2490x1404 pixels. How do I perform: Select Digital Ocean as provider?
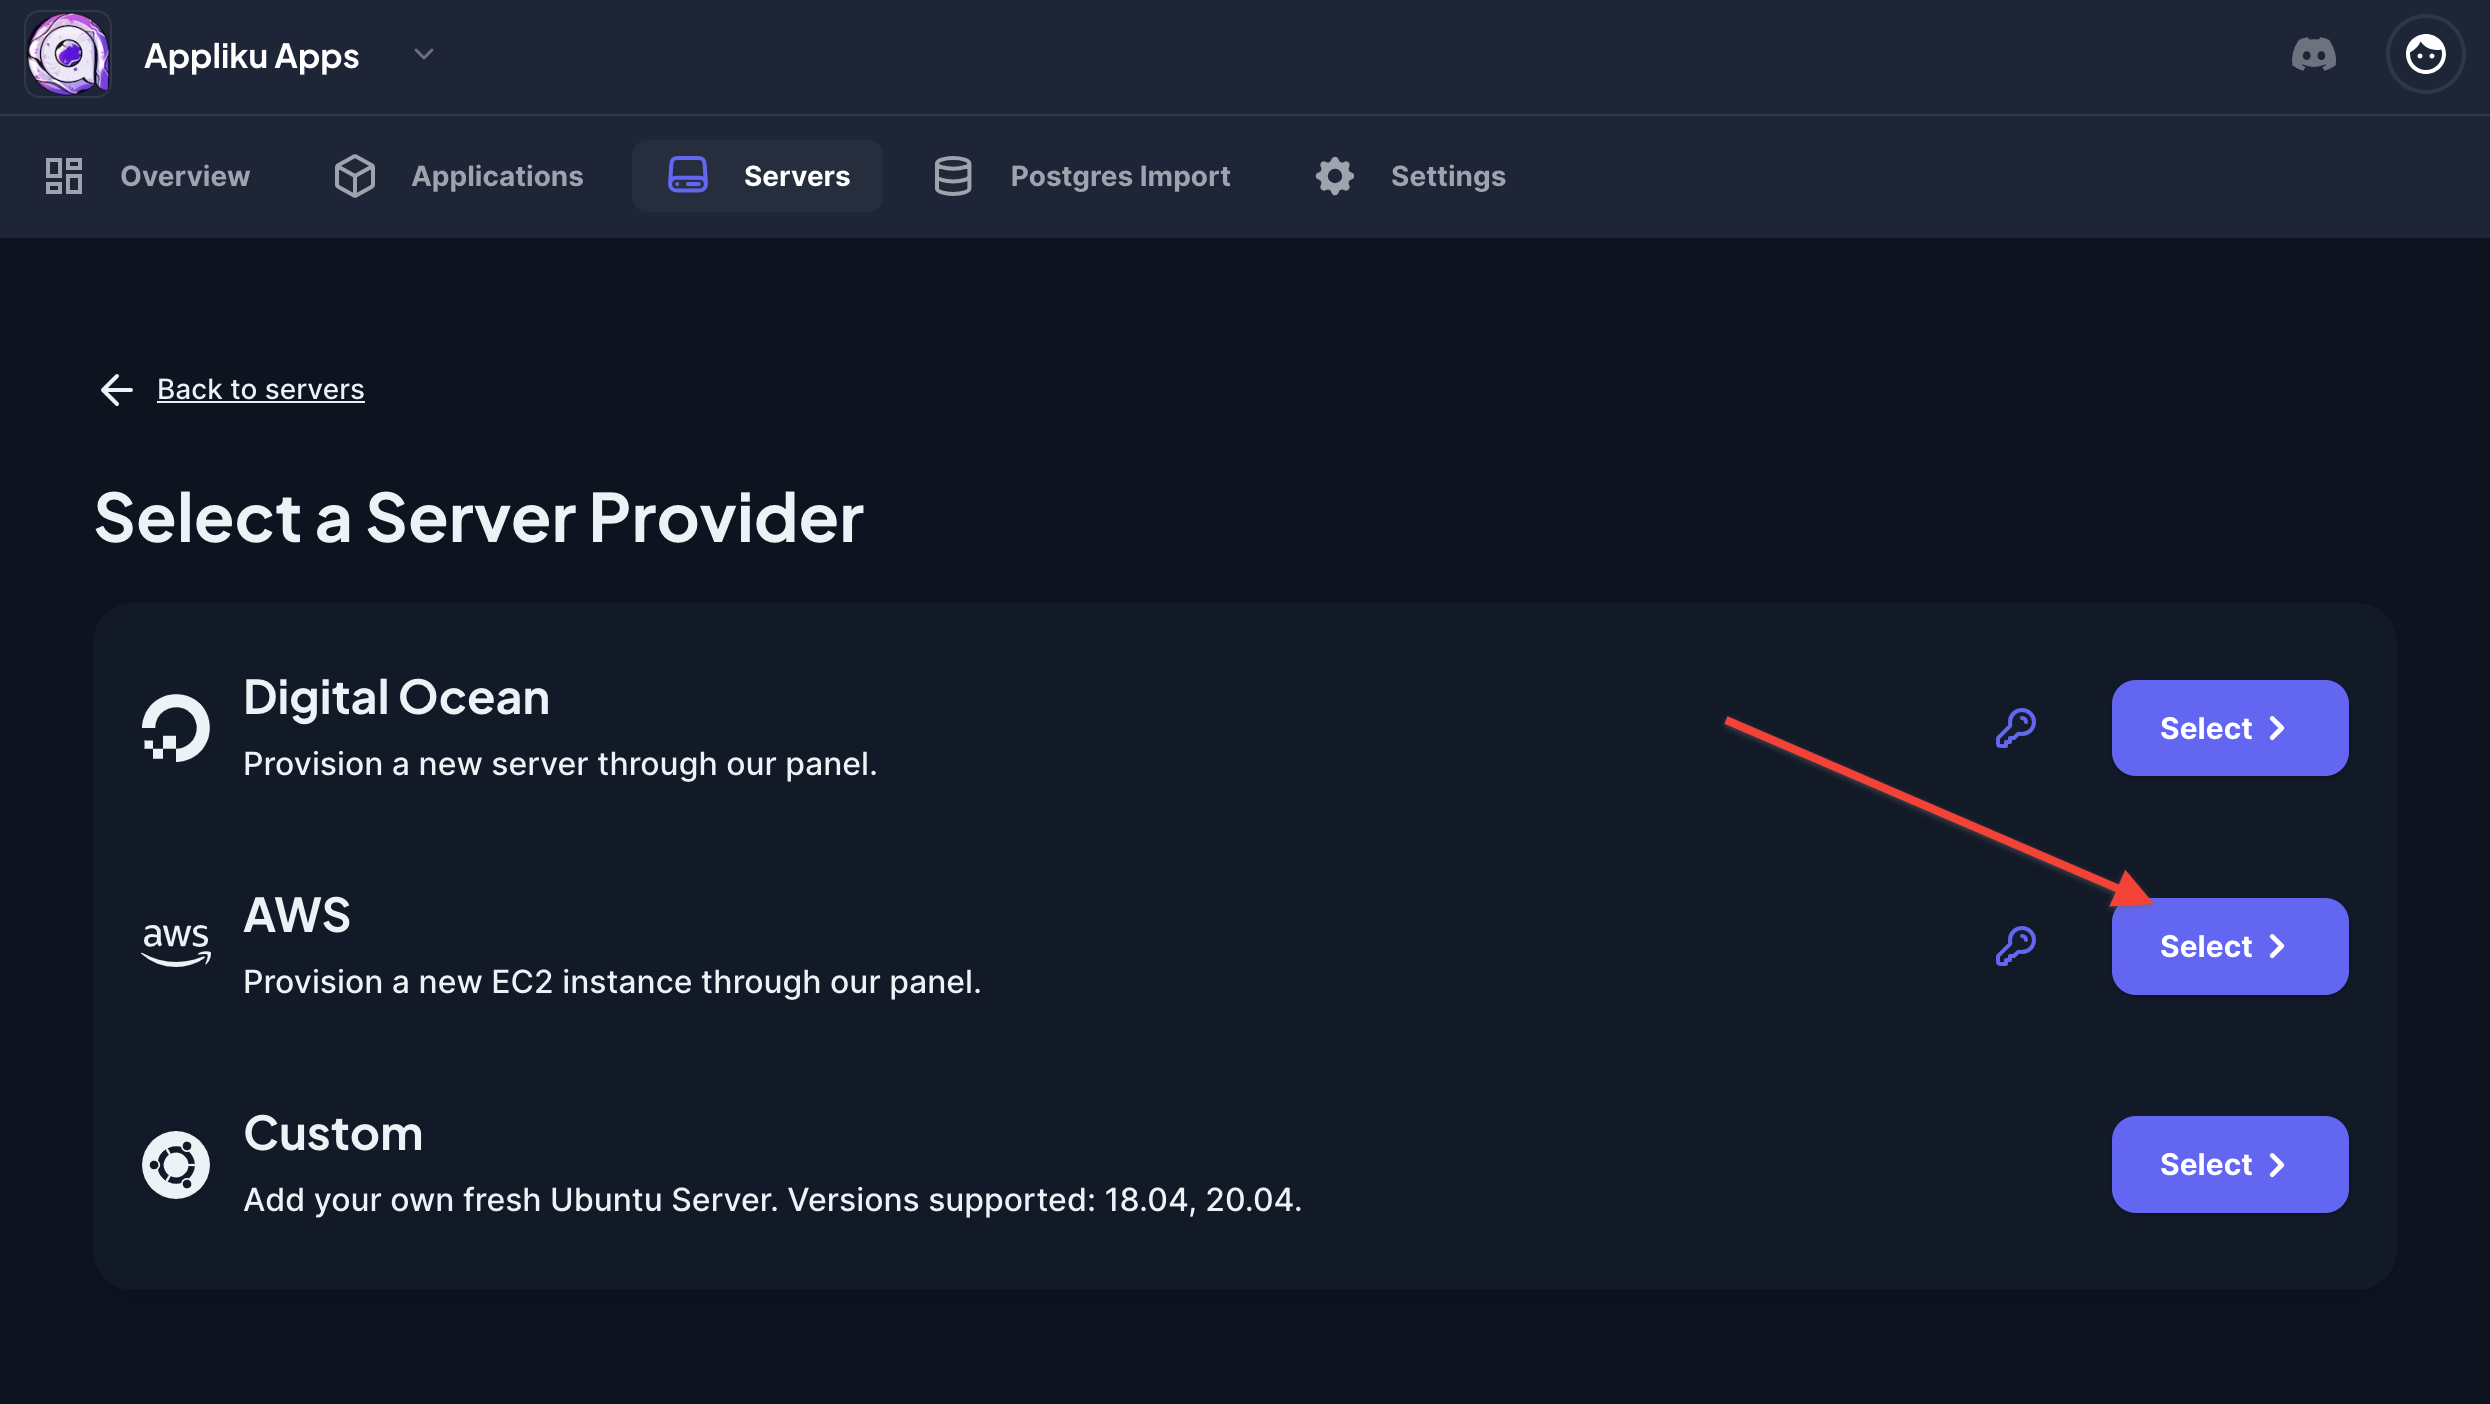point(2229,728)
